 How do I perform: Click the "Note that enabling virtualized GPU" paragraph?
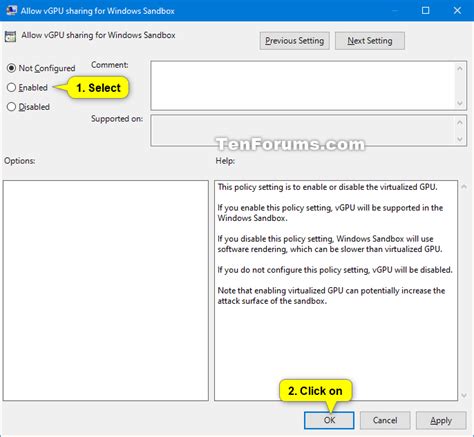point(331,296)
